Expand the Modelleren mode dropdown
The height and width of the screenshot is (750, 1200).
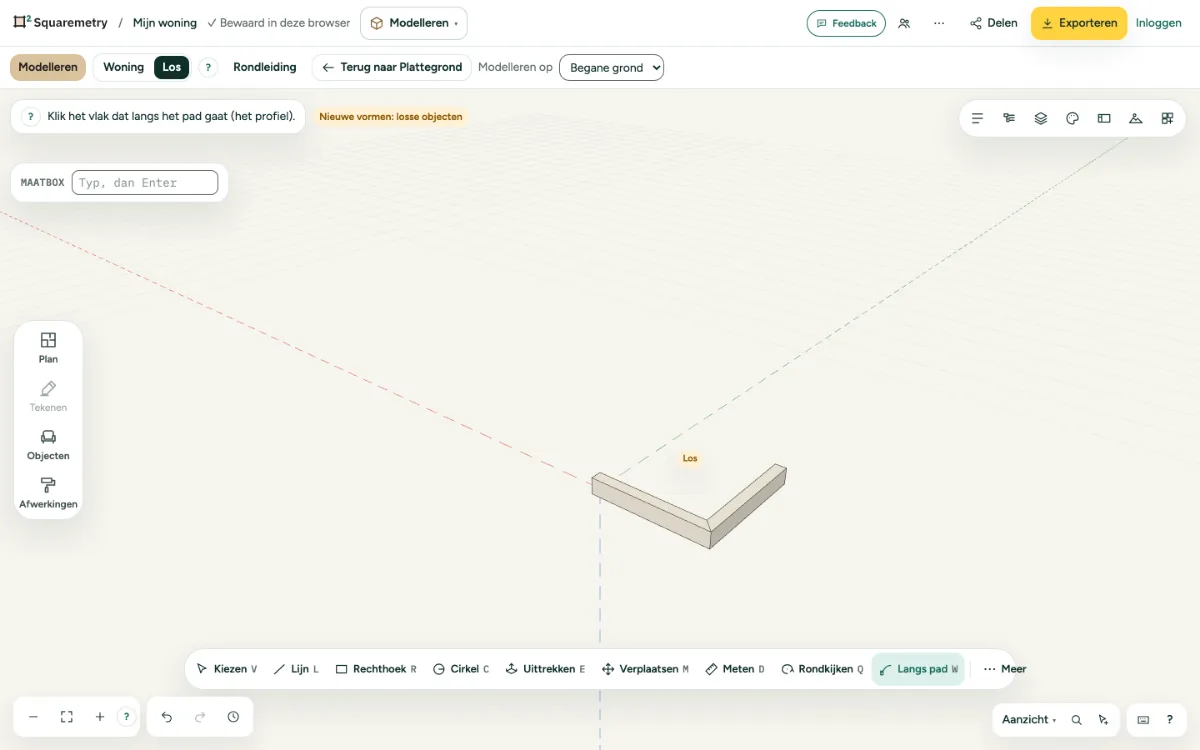tap(414, 23)
